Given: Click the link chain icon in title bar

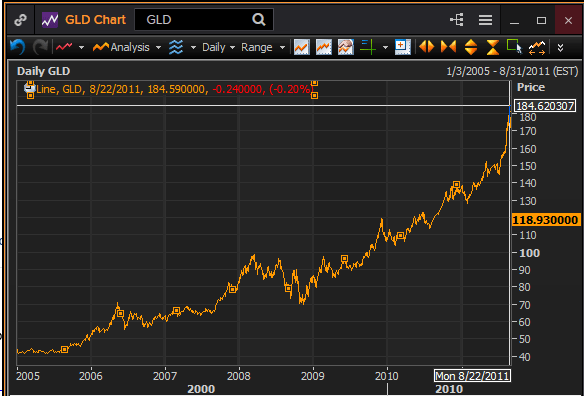Looking at the screenshot, I should [x=20, y=20].
